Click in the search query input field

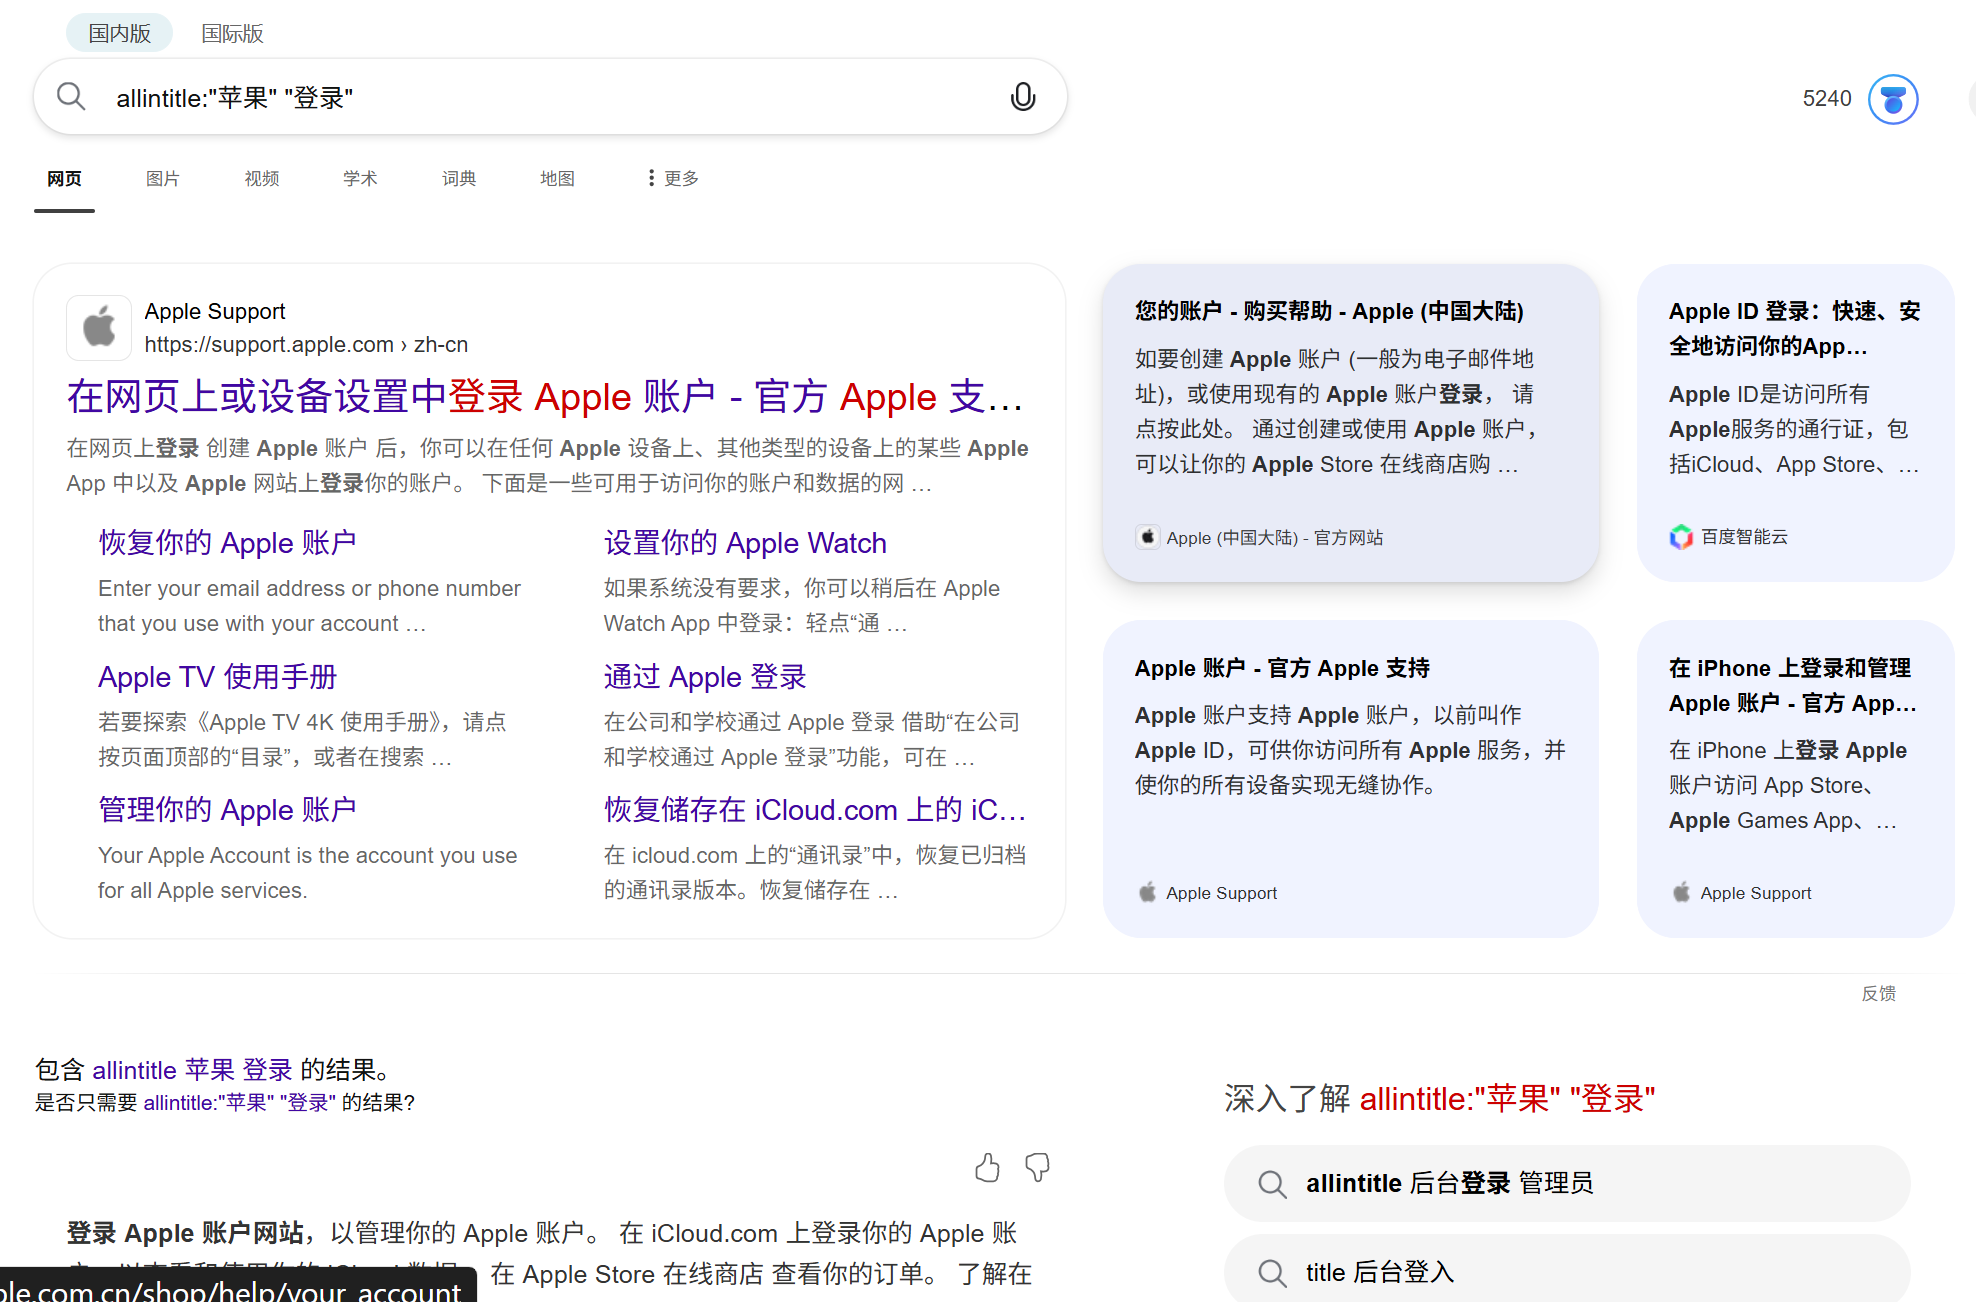550,98
